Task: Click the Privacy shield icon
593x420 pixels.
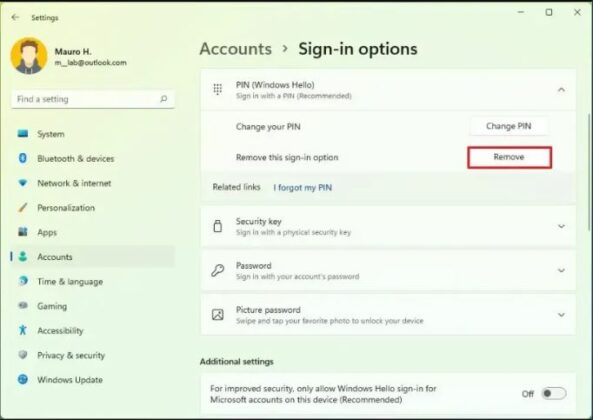Action: (23, 355)
